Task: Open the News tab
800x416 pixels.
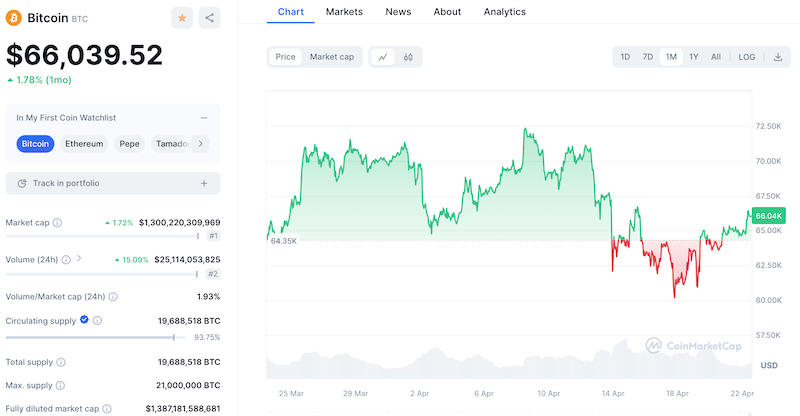Action: 398,12
